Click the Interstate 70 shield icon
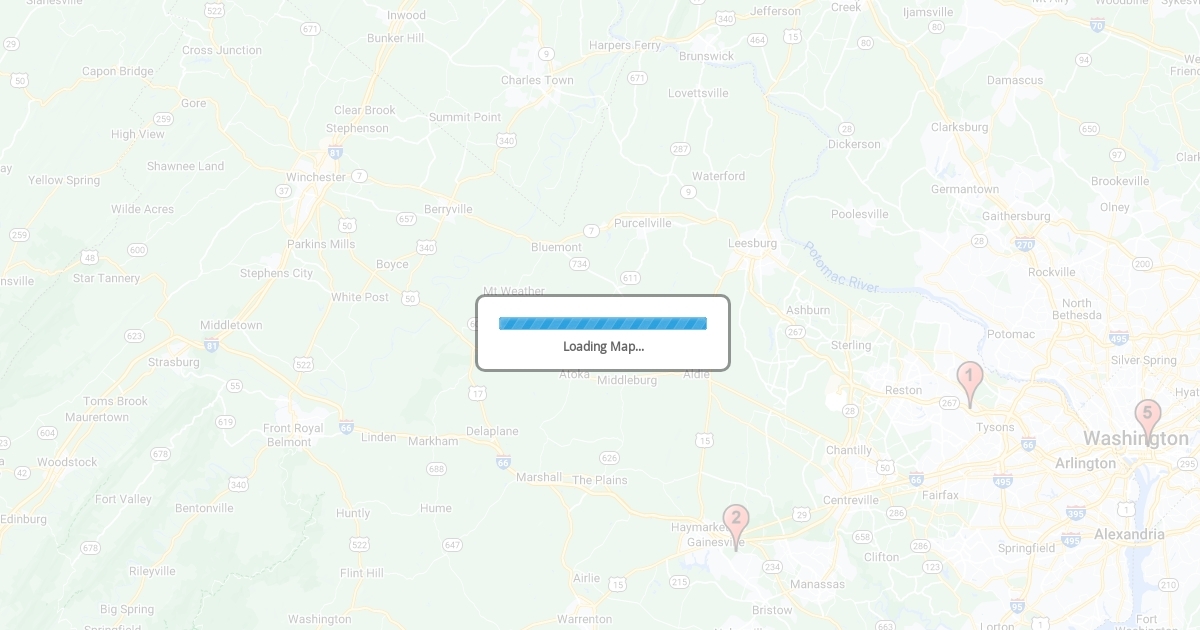The image size is (1200, 630). point(1097,26)
